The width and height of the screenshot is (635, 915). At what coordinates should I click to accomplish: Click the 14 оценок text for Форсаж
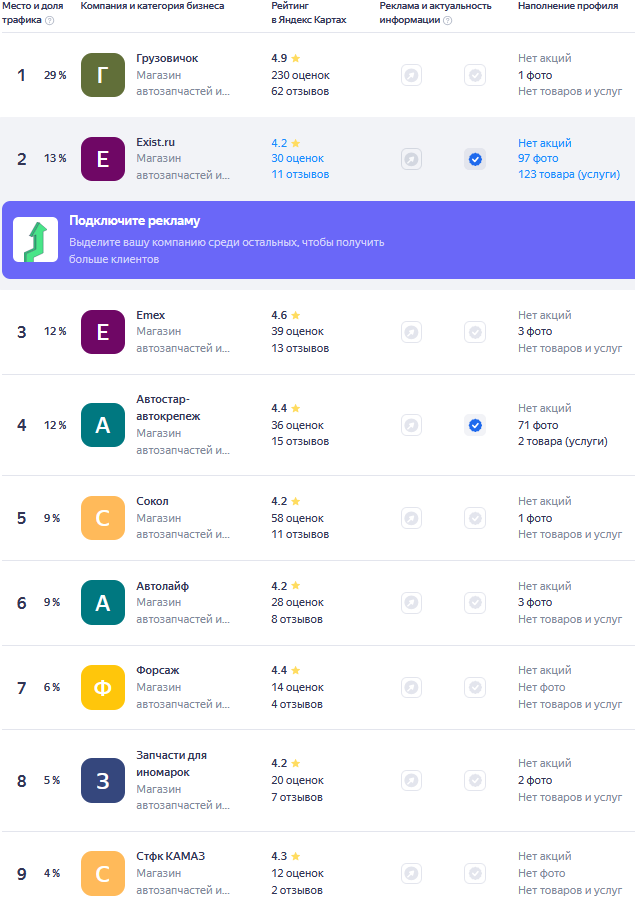tap(298, 687)
